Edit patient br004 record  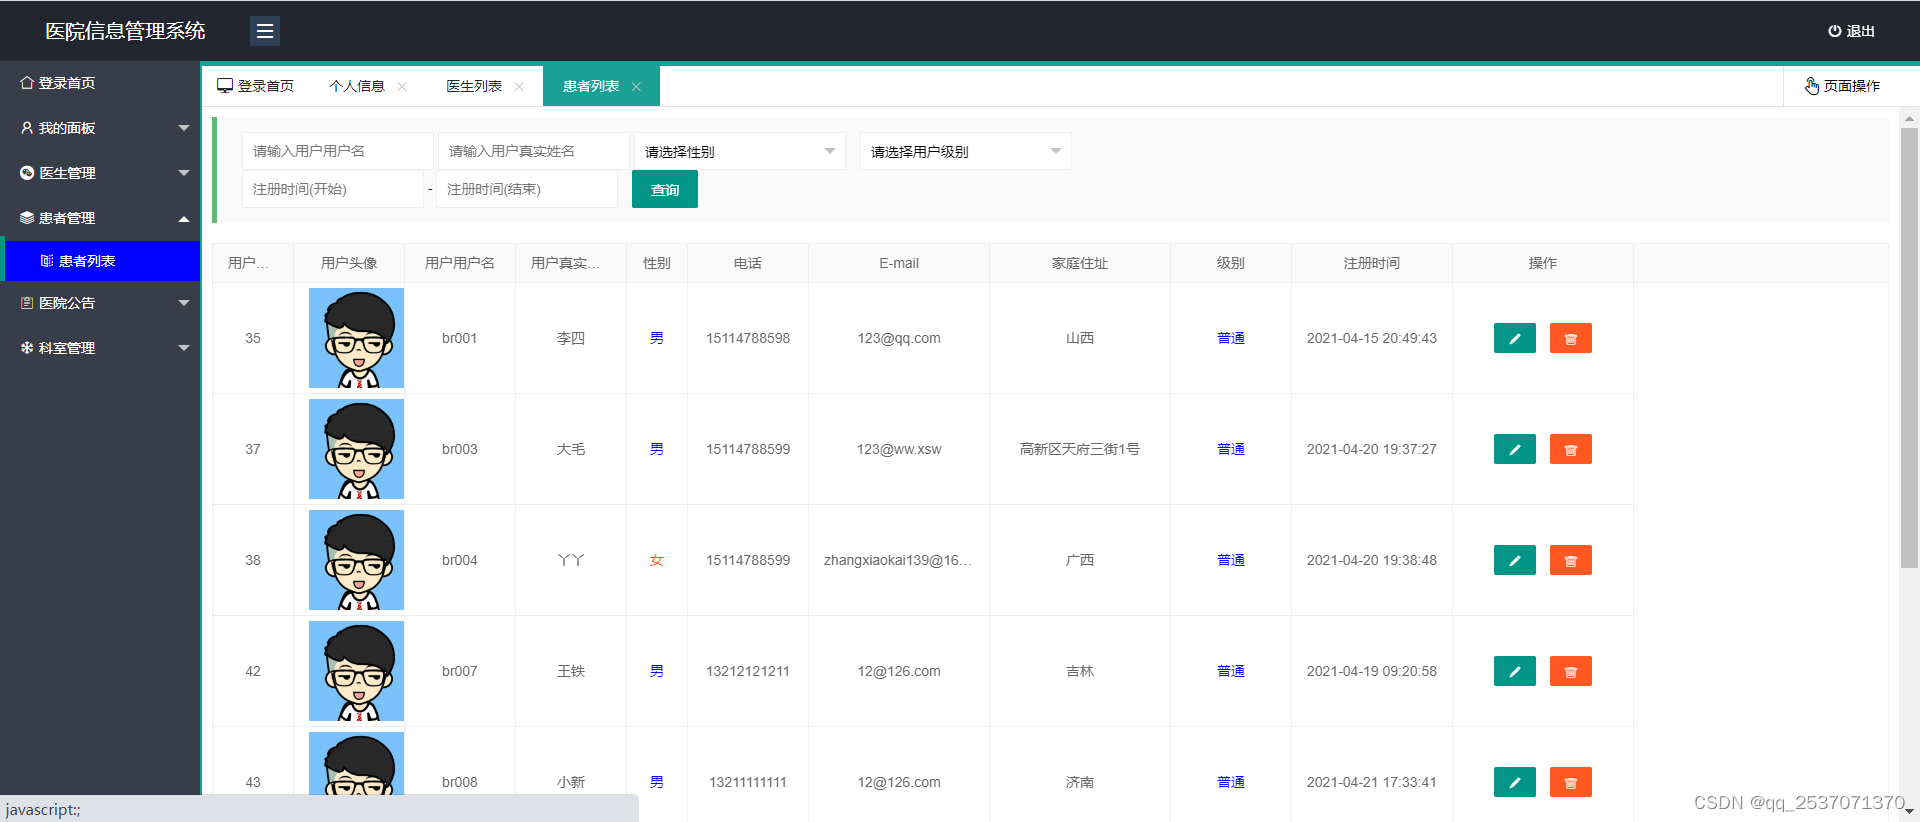[1514, 560]
